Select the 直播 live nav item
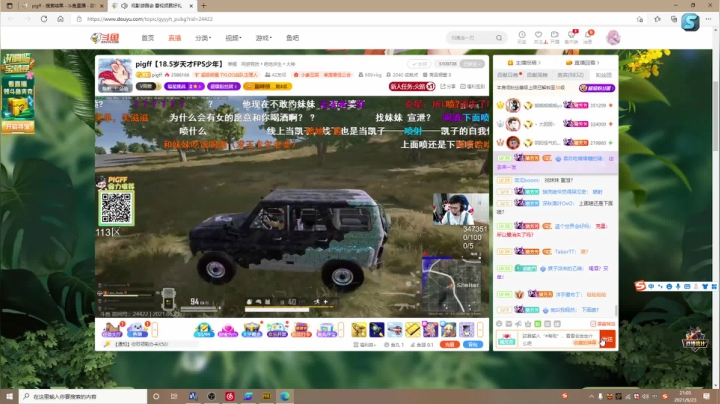720x404 pixels. (174, 38)
